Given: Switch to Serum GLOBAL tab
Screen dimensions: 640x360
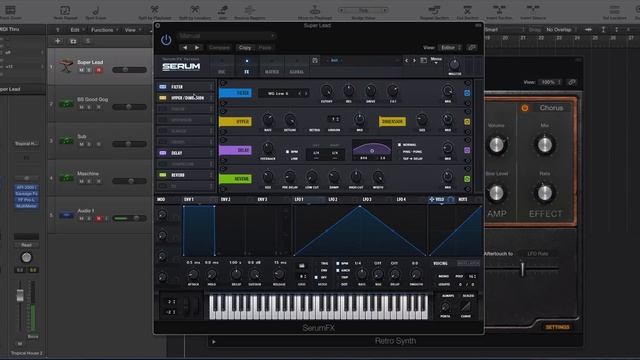Looking at the screenshot, I should (x=297, y=66).
